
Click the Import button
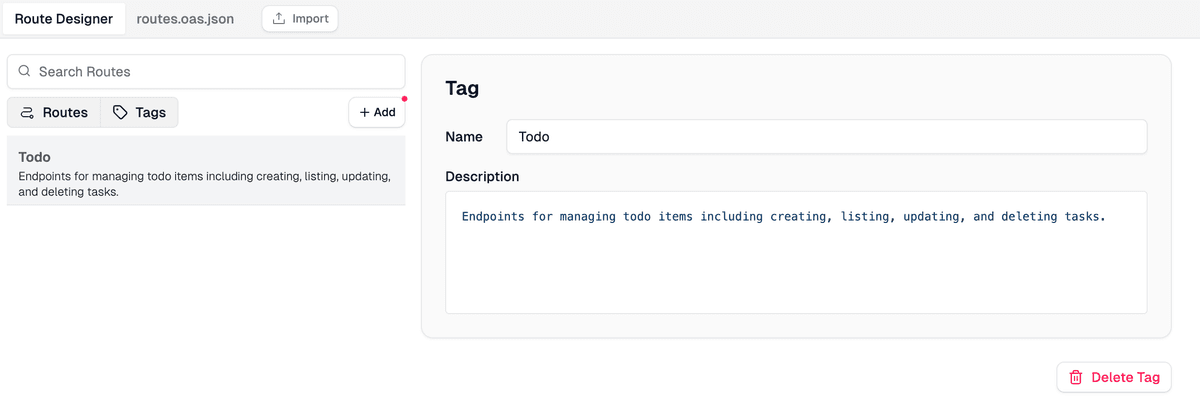300,19
